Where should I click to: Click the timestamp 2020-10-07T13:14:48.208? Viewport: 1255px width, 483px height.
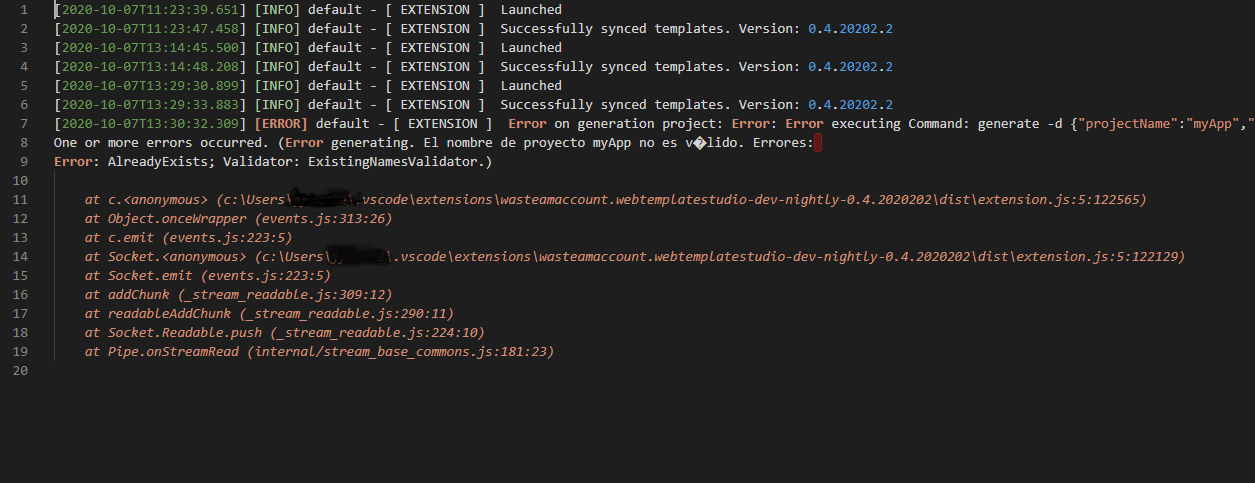click(150, 67)
